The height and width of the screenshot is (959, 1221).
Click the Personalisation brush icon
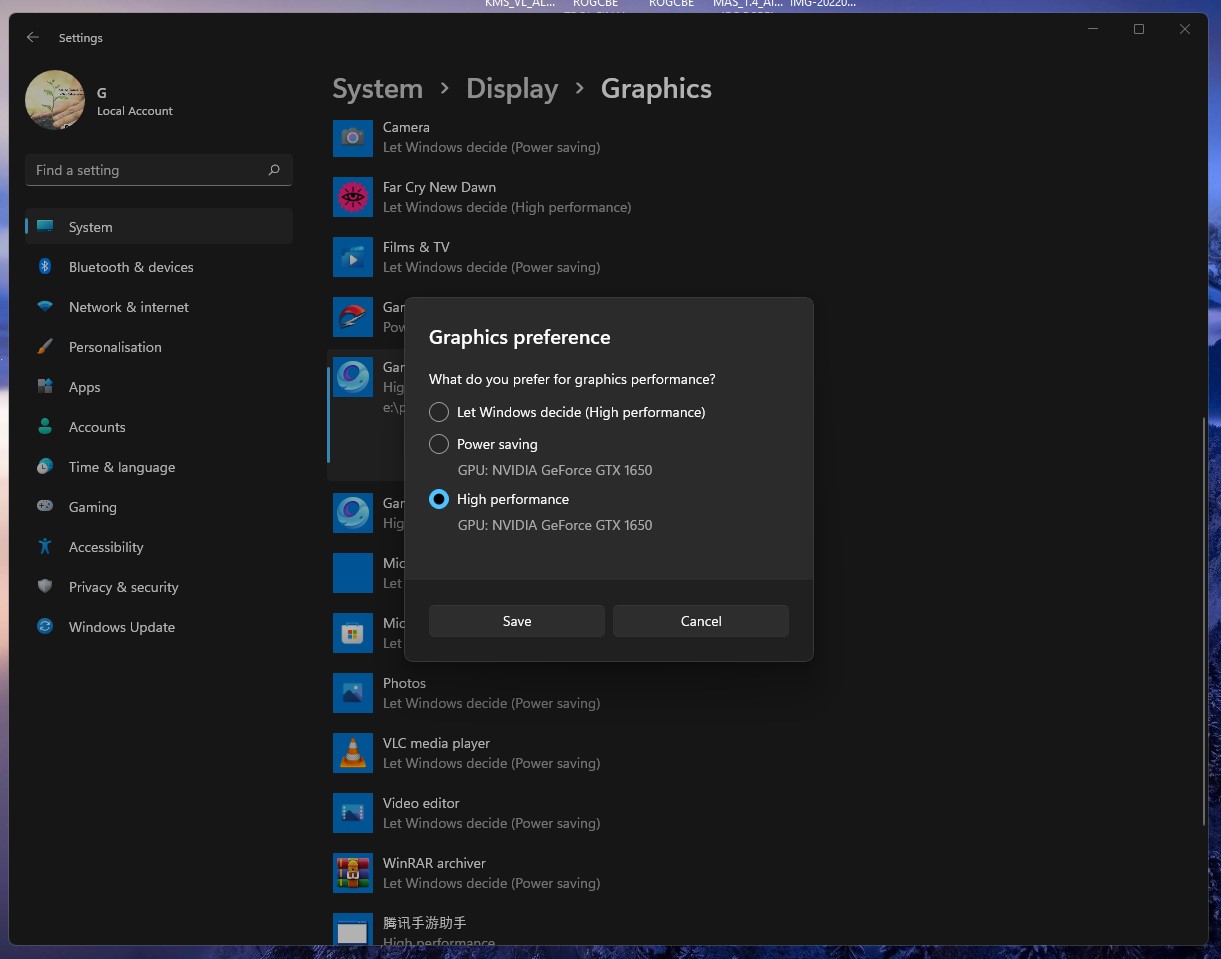pos(45,346)
